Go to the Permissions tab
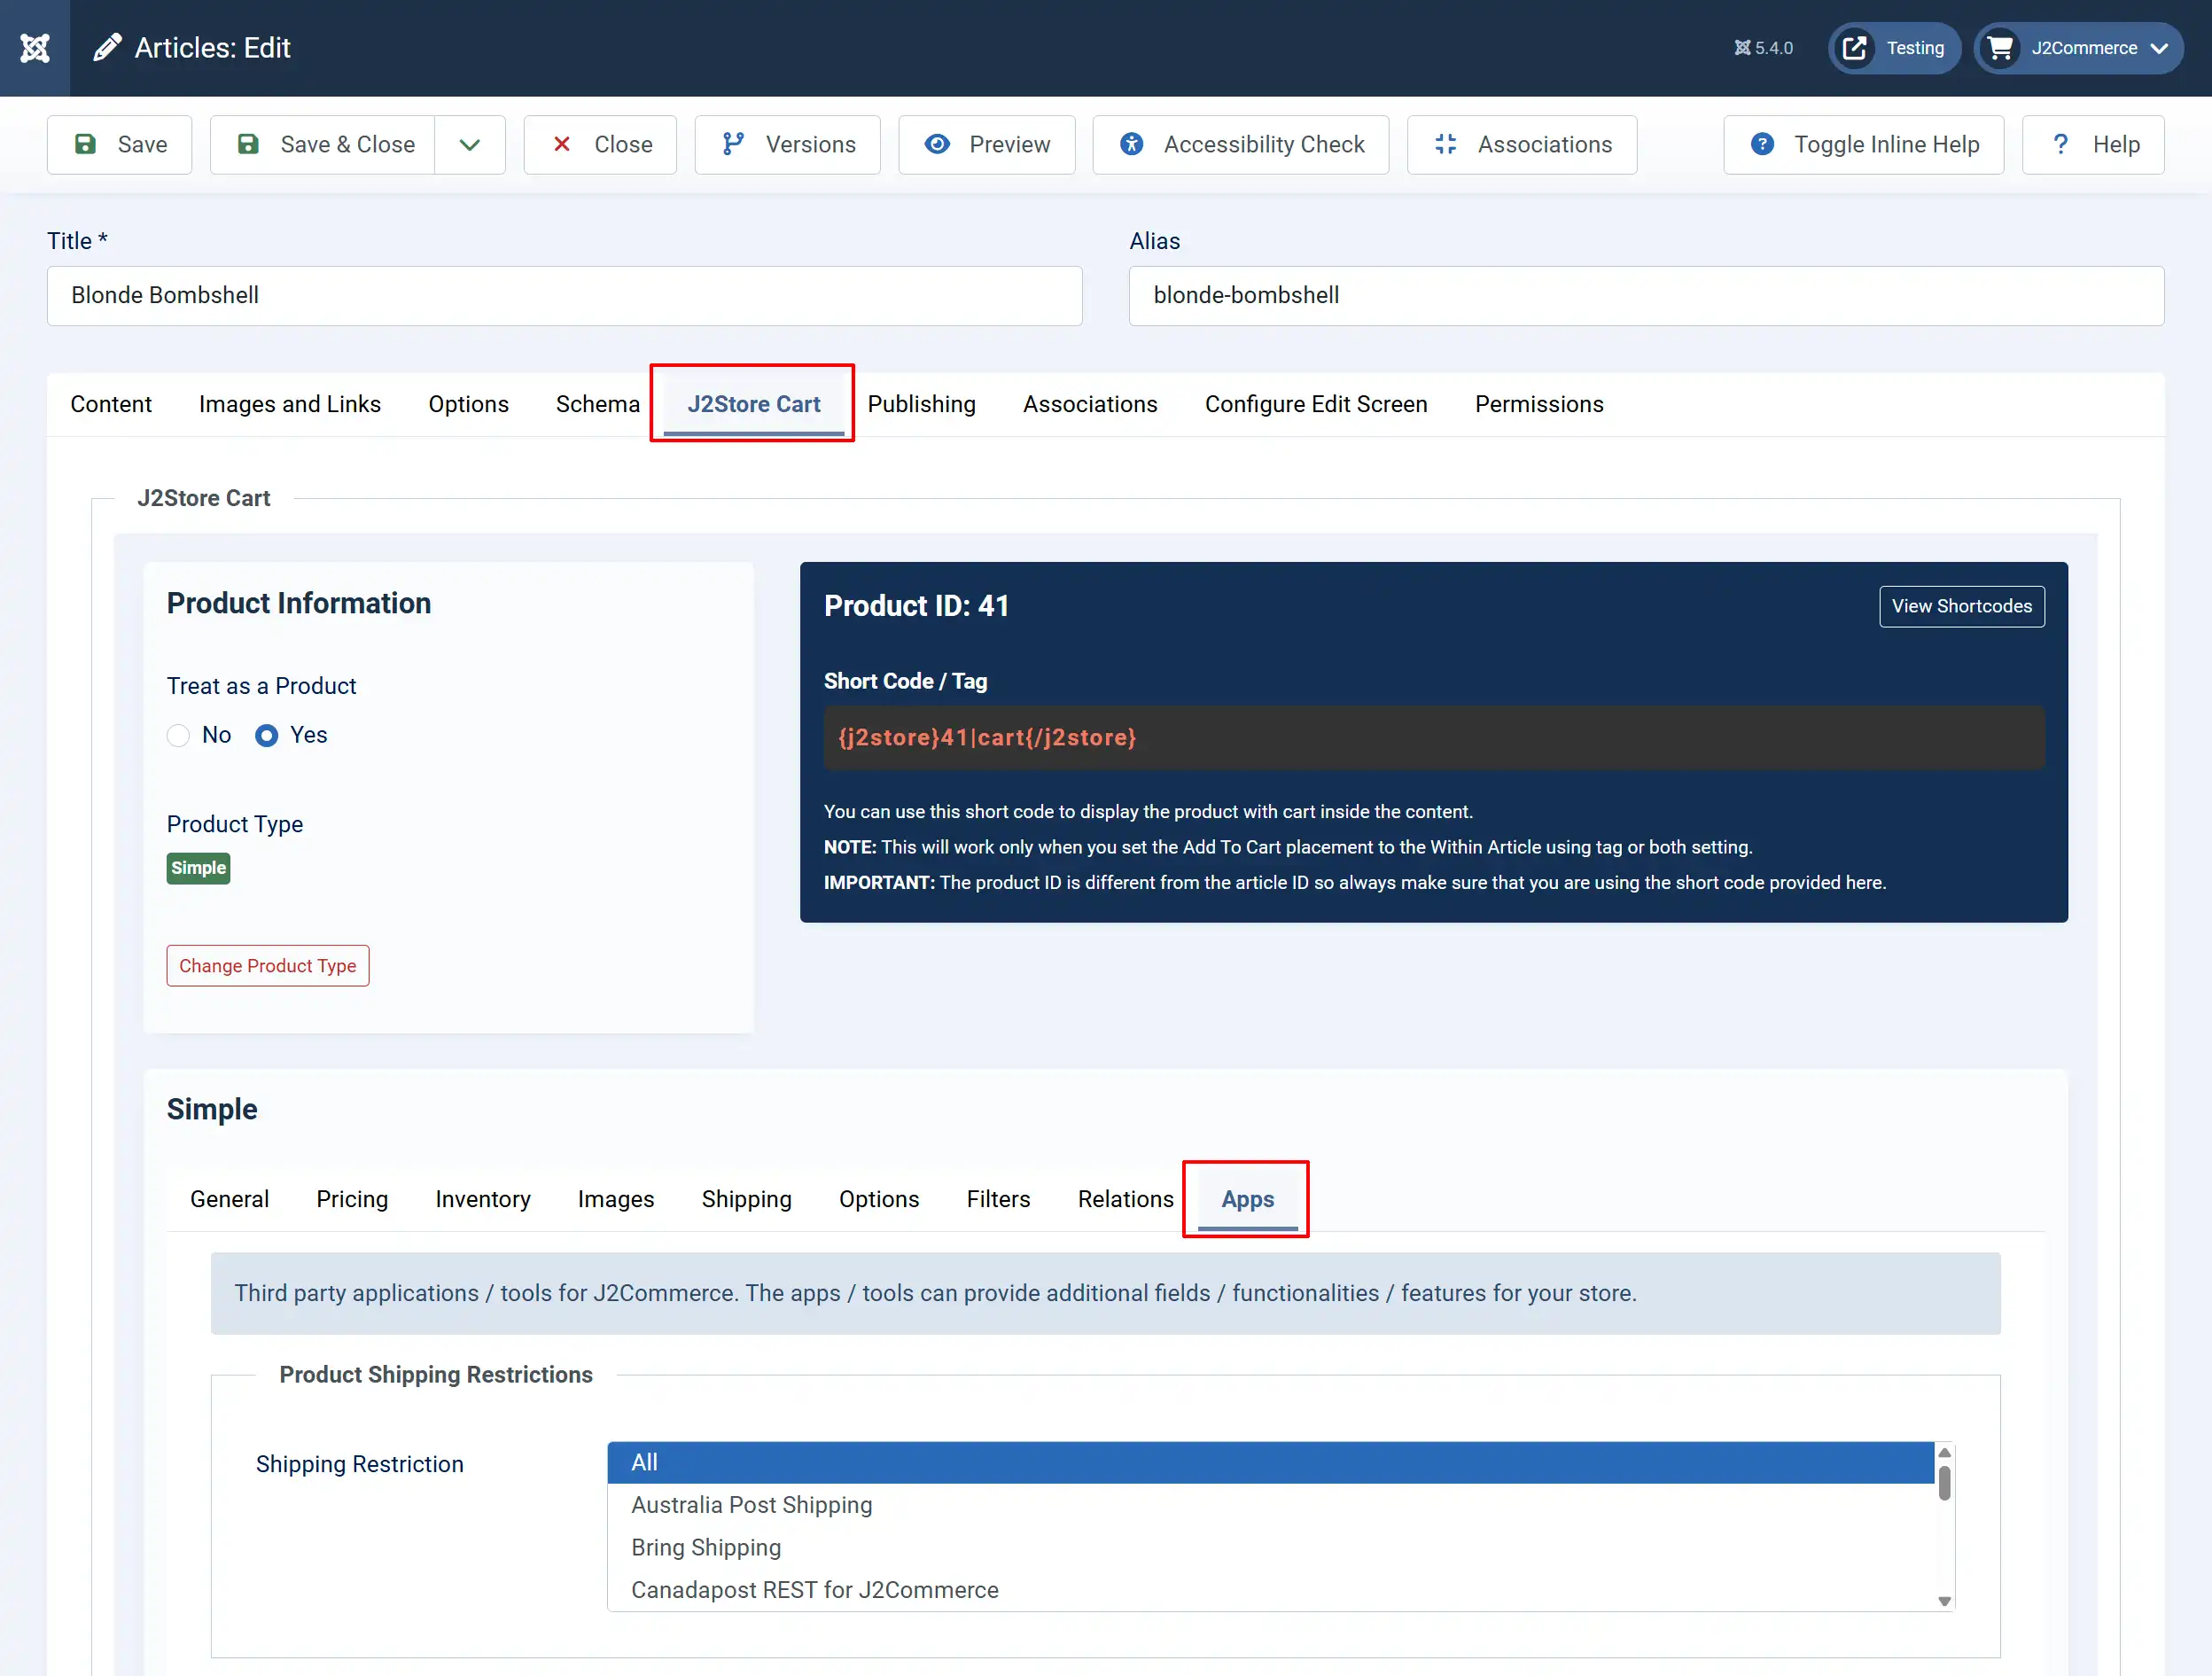The width and height of the screenshot is (2212, 1676). coord(1539,404)
